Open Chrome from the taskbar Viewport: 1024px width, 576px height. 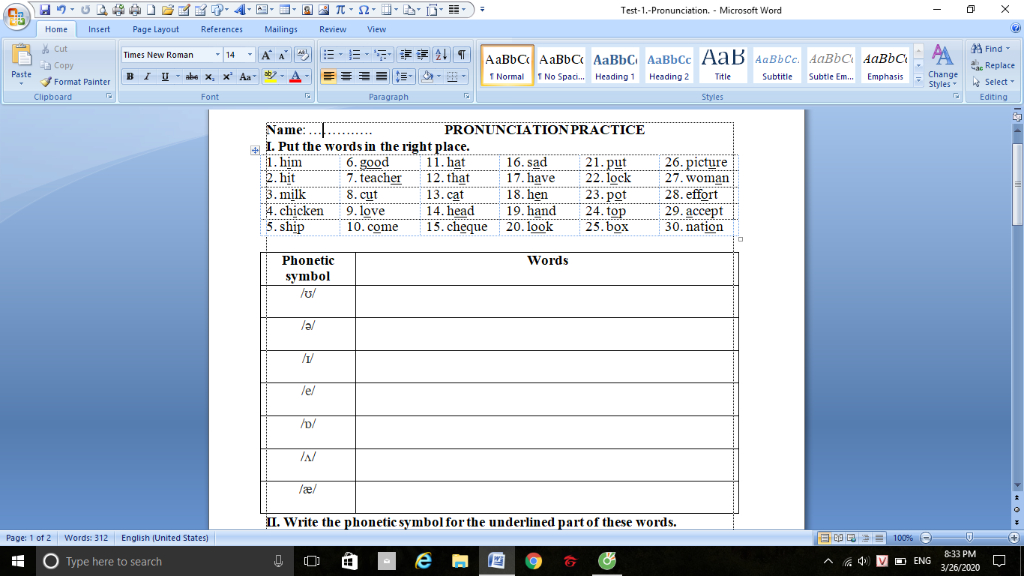point(534,561)
